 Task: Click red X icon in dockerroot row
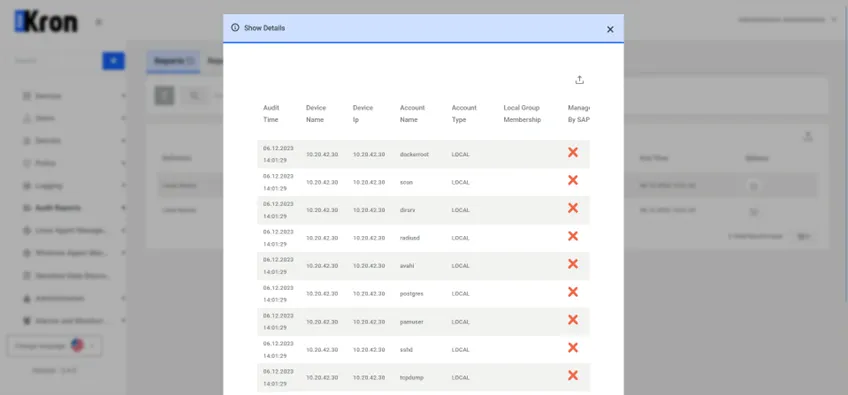(573, 153)
